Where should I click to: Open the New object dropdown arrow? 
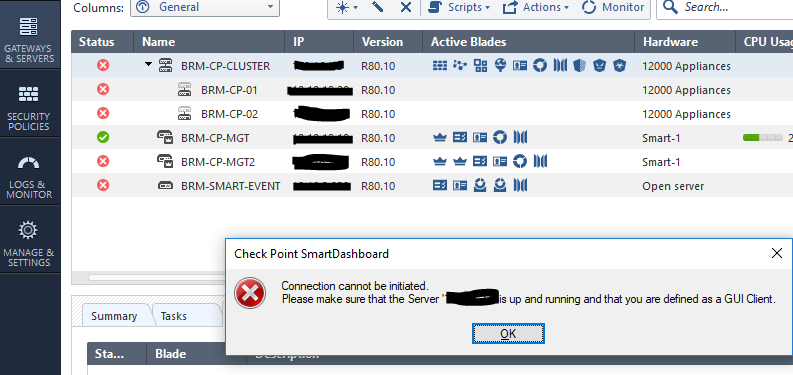[356, 8]
